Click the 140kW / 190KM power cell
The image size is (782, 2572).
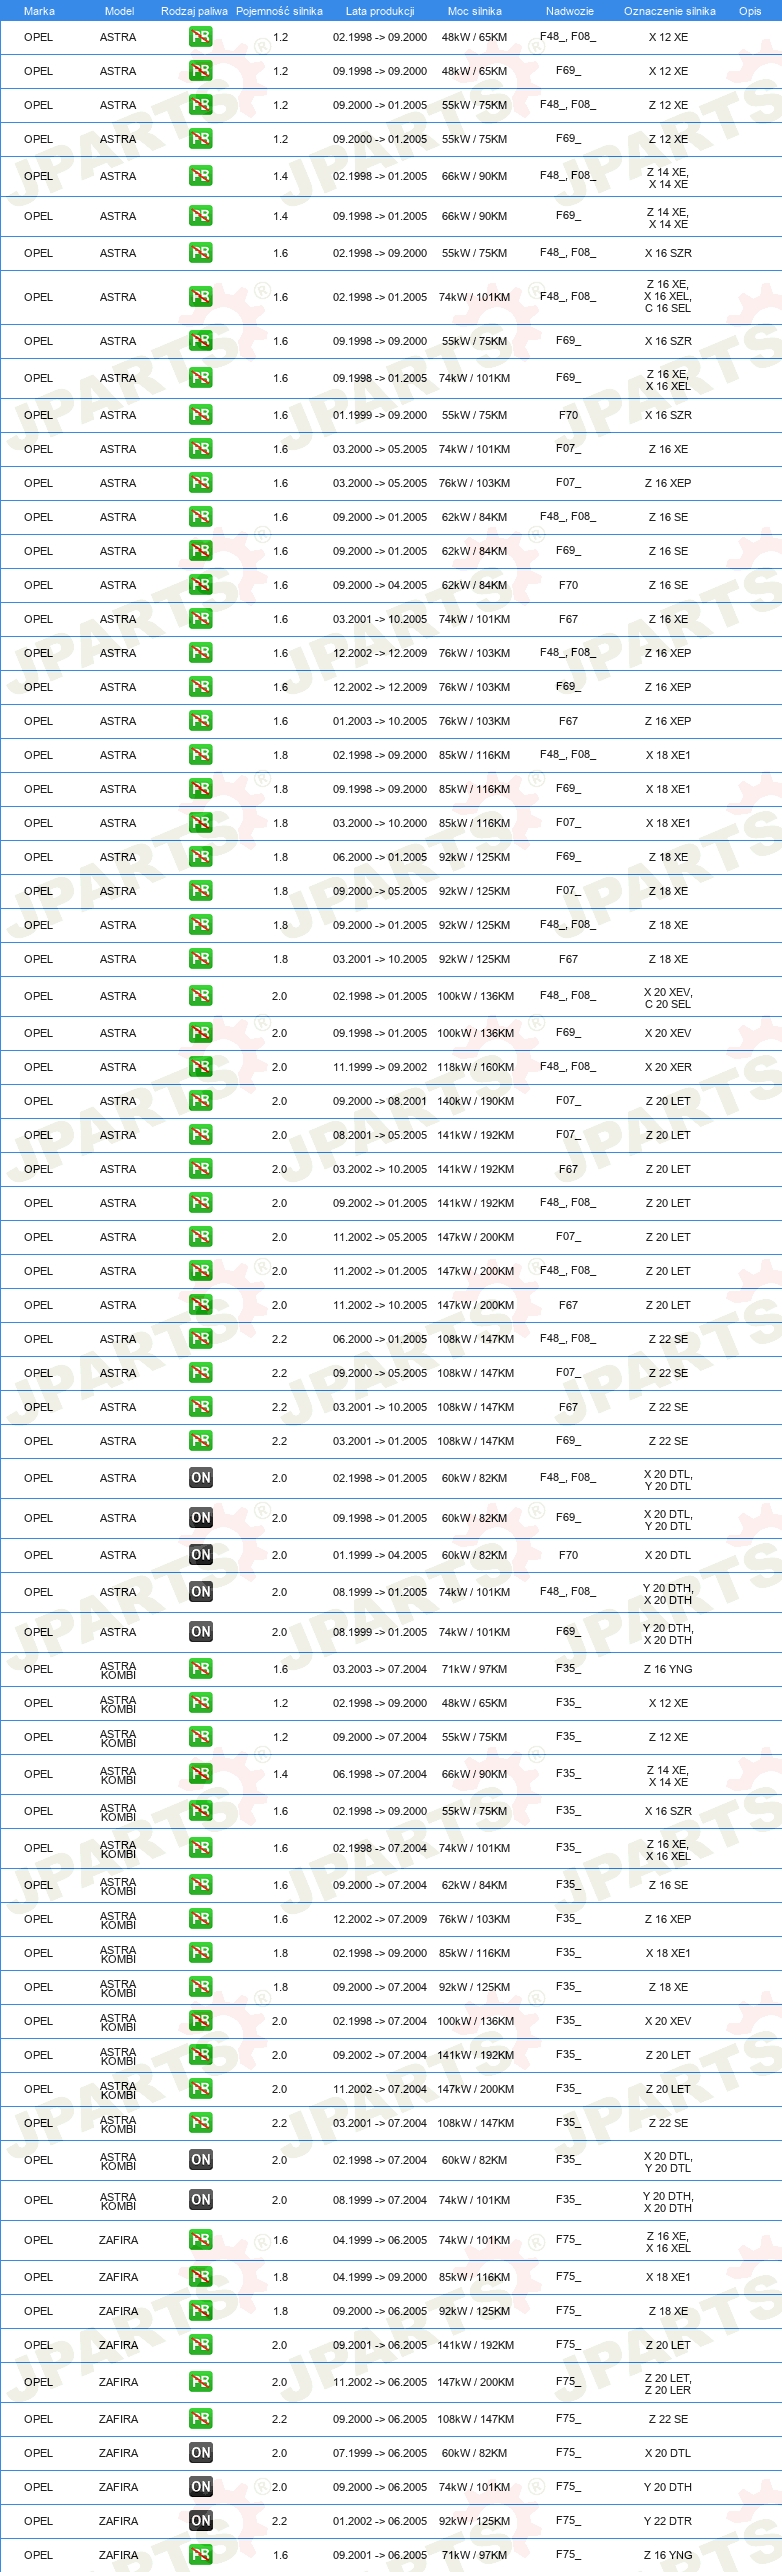[475, 1101]
